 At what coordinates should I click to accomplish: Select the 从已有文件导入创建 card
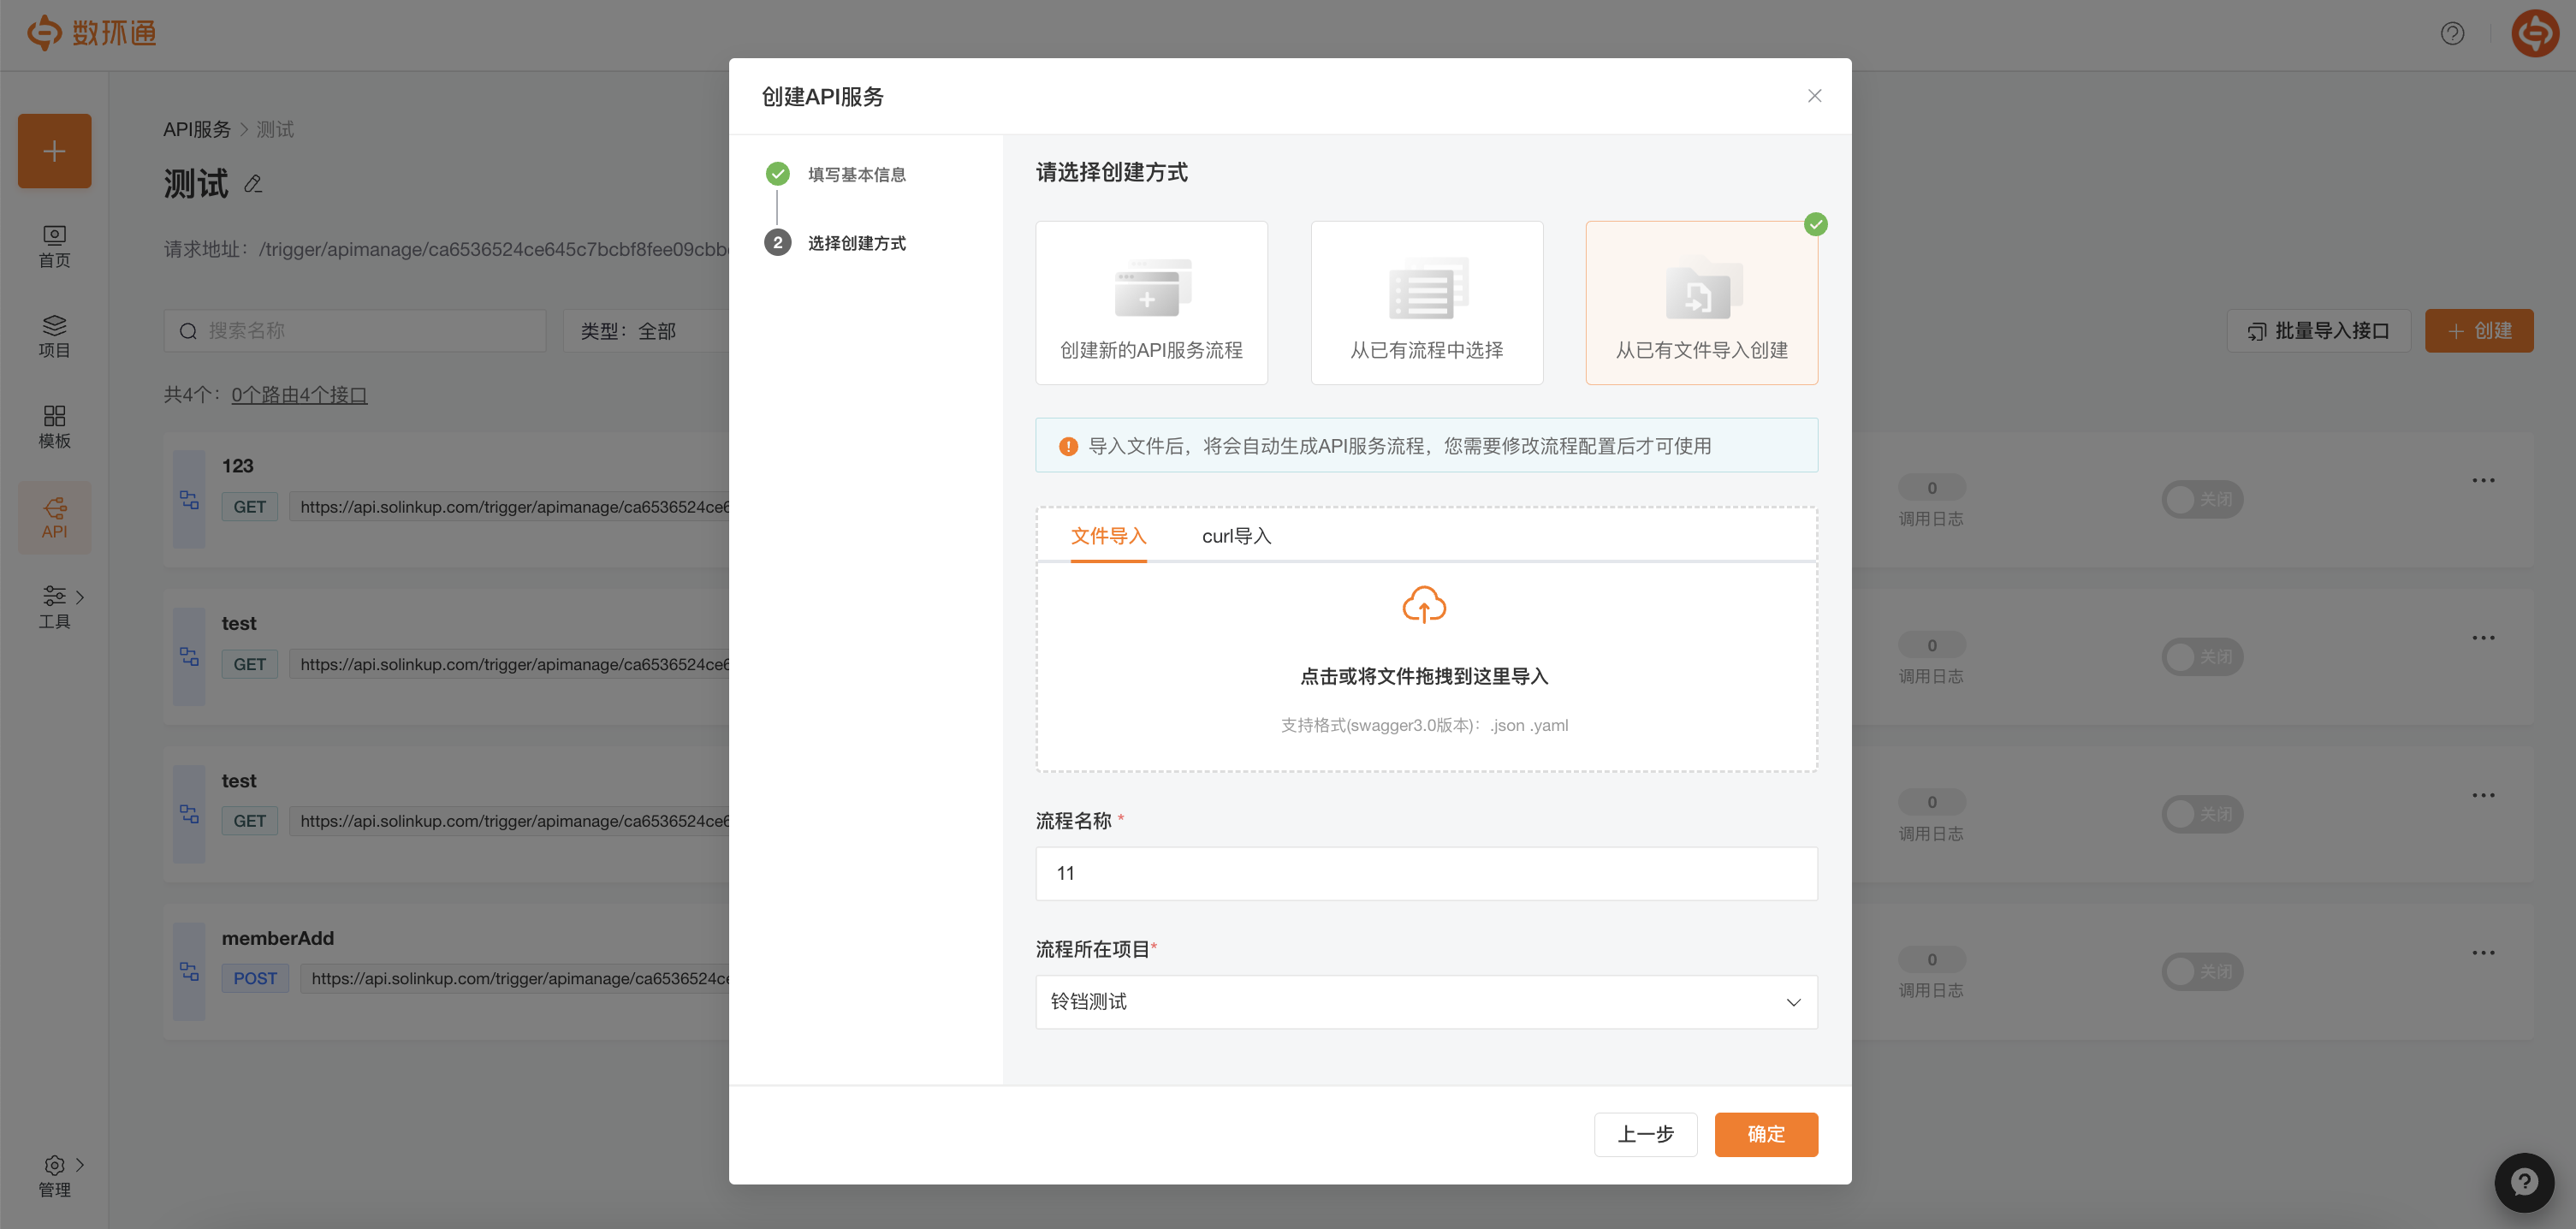[1701, 303]
